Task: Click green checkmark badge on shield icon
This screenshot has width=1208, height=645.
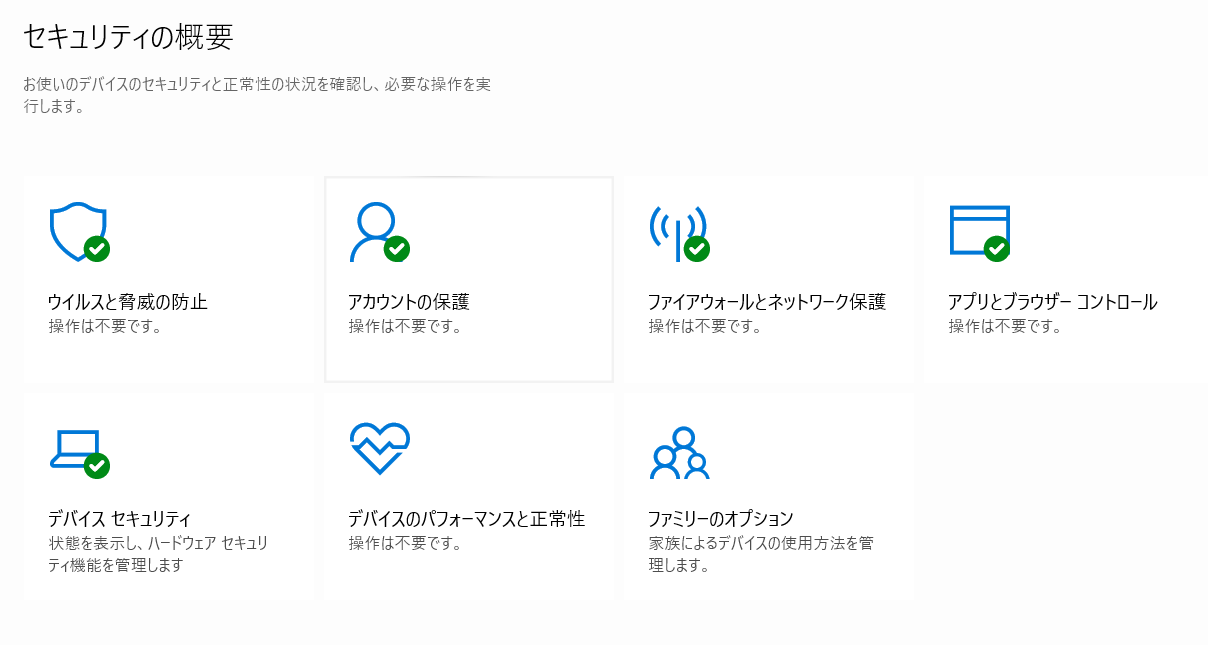Action: point(97,248)
